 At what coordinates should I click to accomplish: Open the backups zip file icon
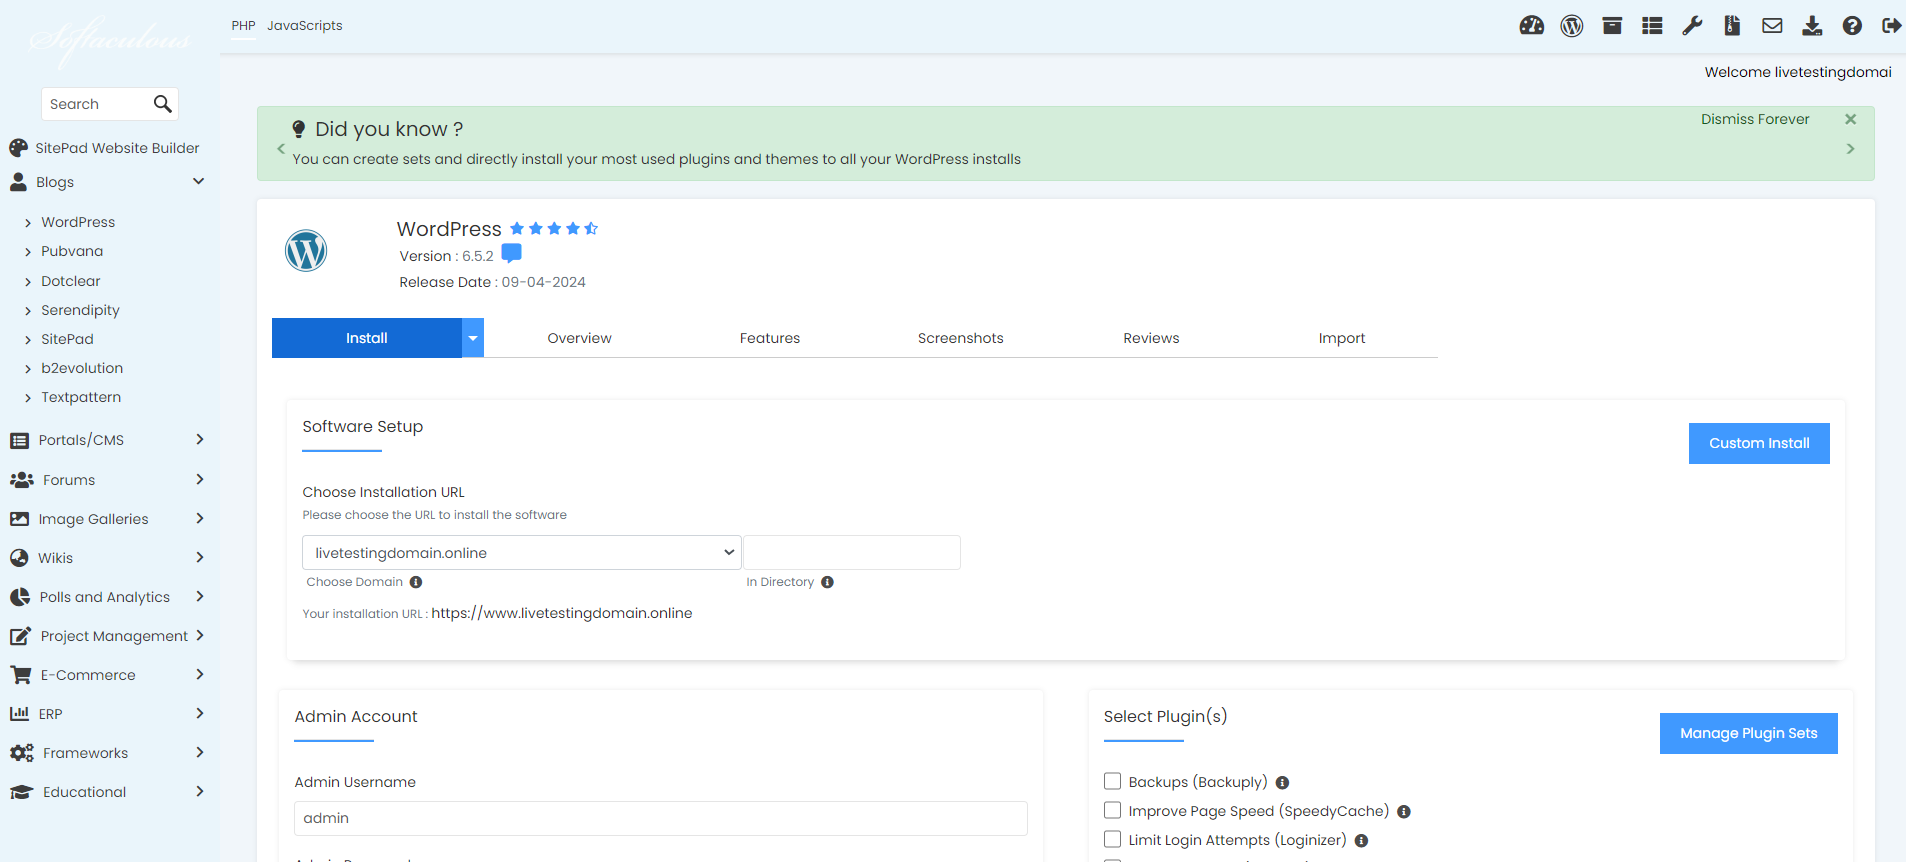pyautogui.click(x=1732, y=26)
